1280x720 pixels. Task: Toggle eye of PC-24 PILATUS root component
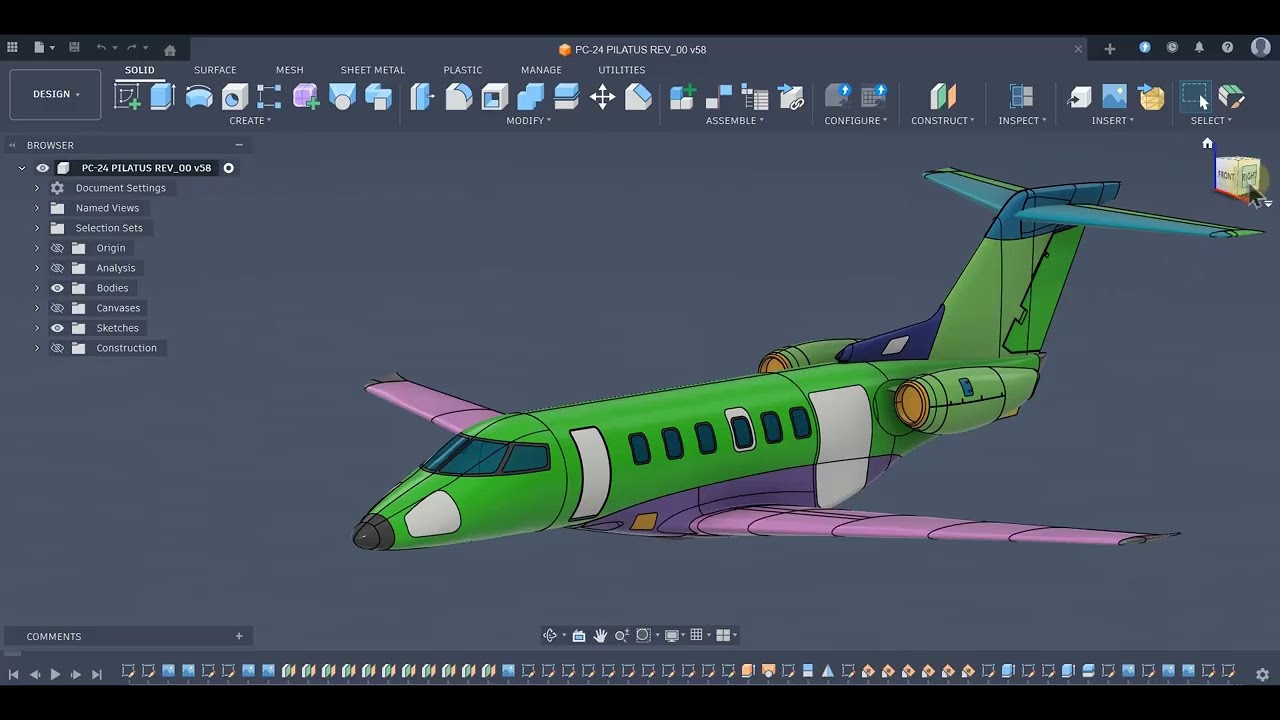(x=42, y=168)
